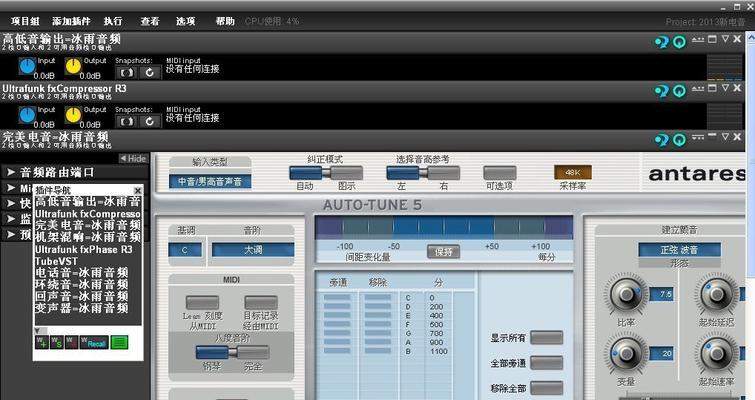Click the scrollbar up arrow at right edge
This screenshot has height=400, width=755.
pyautogui.click(x=751, y=37)
